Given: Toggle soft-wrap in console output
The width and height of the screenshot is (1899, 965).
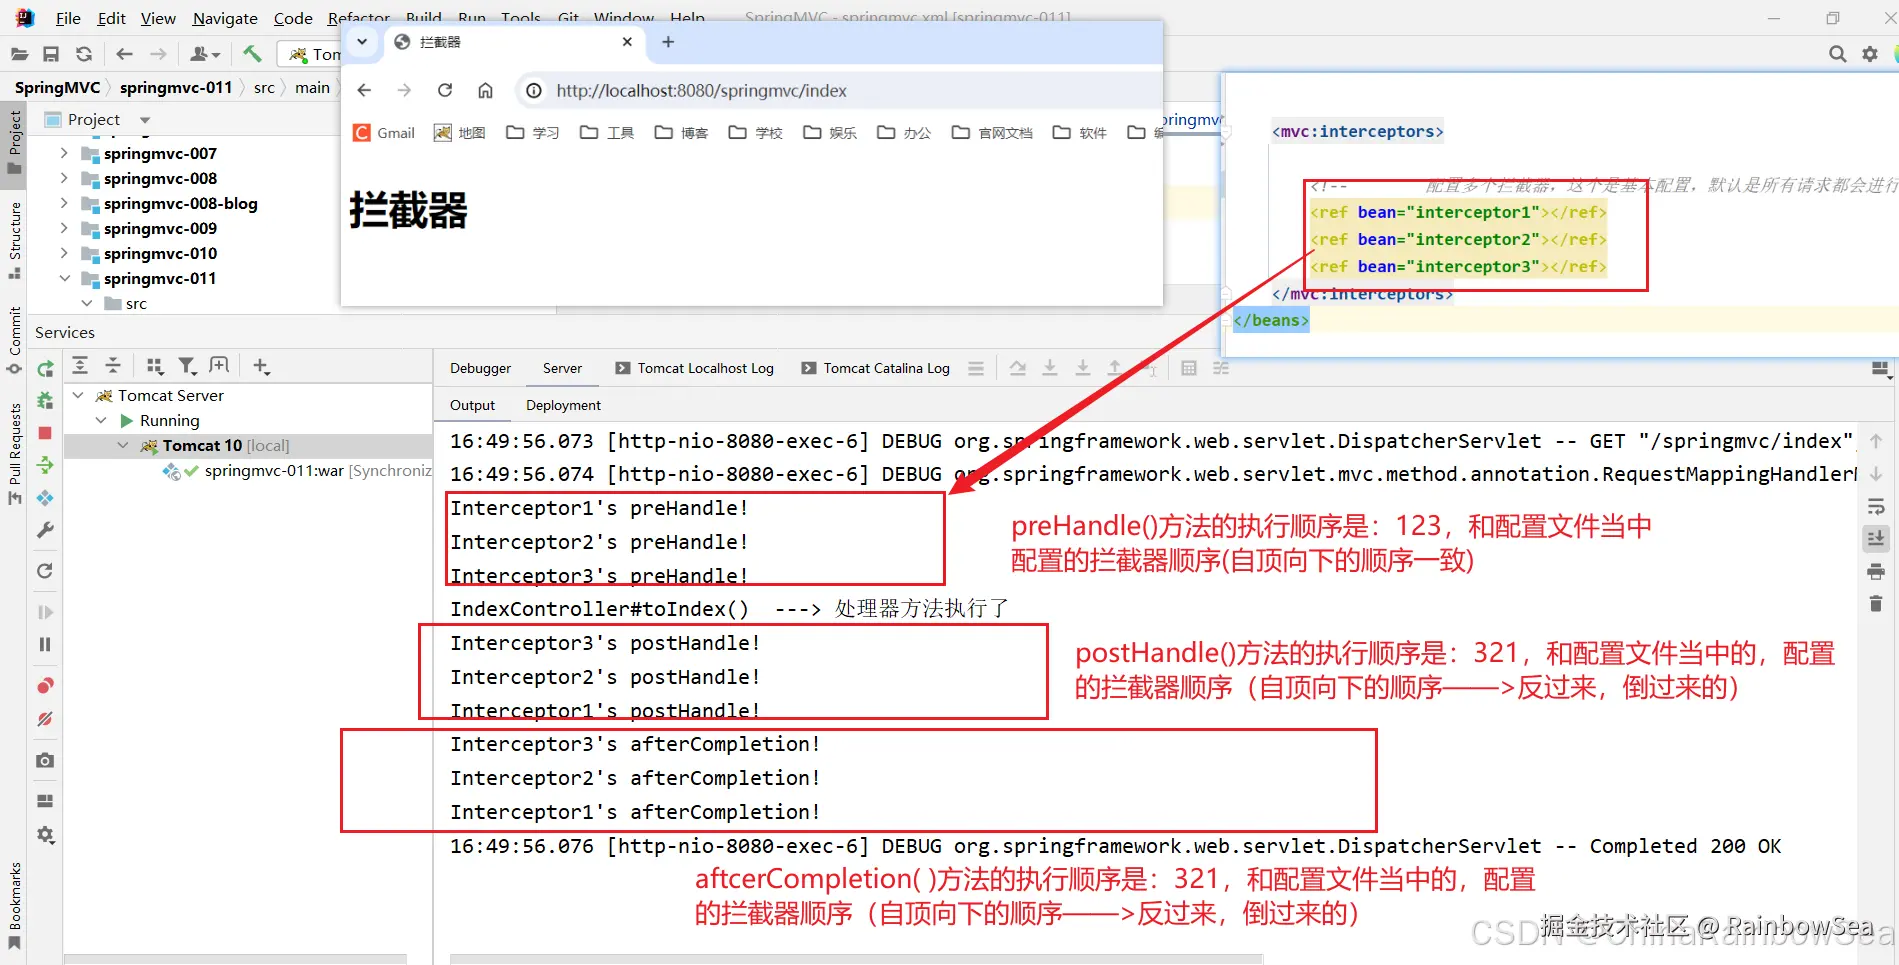Looking at the screenshot, I should (x=1876, y=508).
